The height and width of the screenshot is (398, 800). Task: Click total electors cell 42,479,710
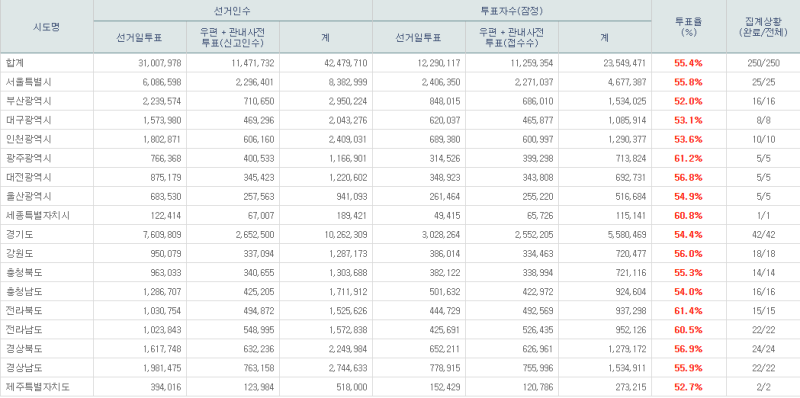click(x=346, y=63)
